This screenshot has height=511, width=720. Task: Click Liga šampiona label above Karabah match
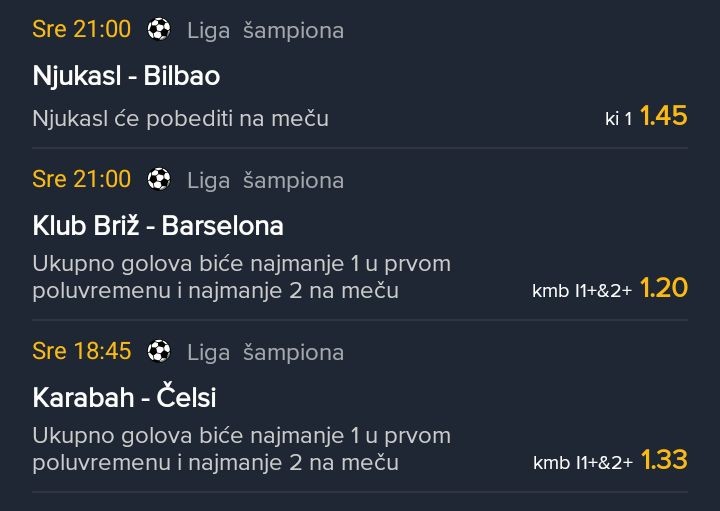tap(265, 353)
